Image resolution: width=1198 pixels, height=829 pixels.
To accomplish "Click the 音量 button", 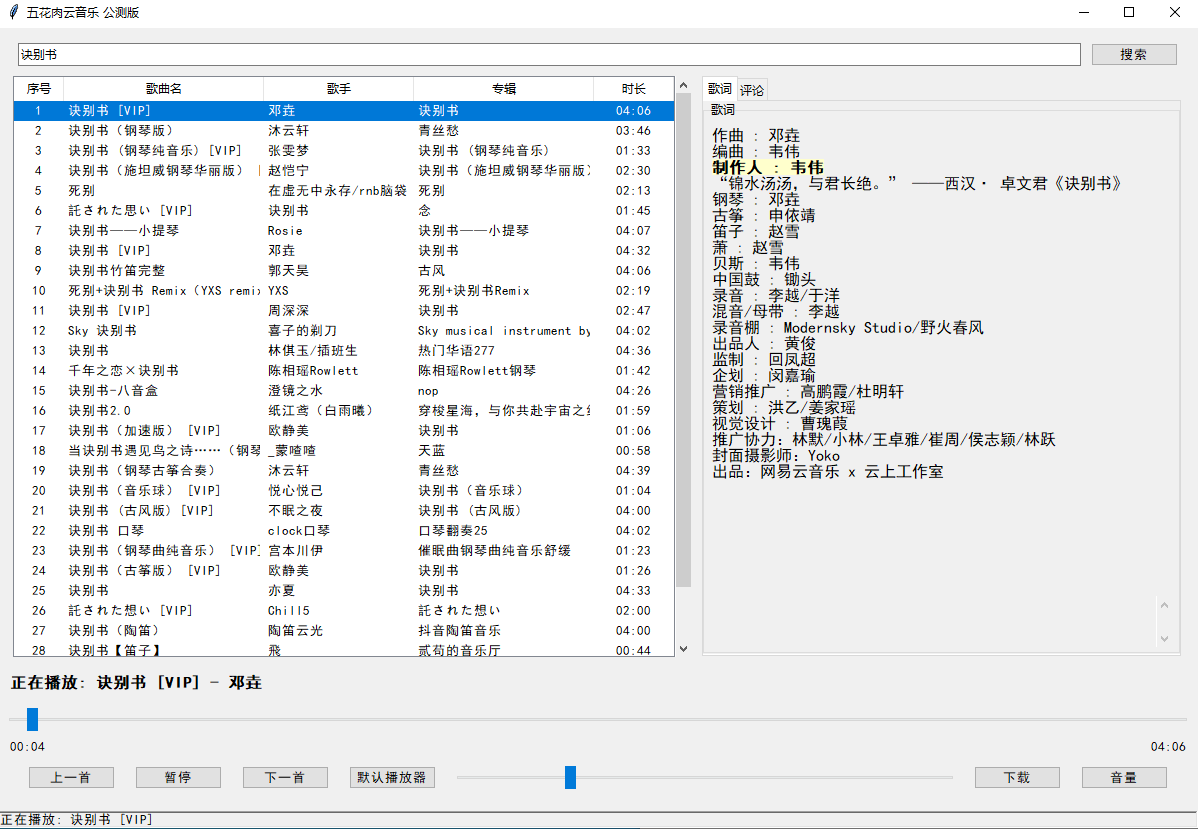I will click(x=1124, y=777).
